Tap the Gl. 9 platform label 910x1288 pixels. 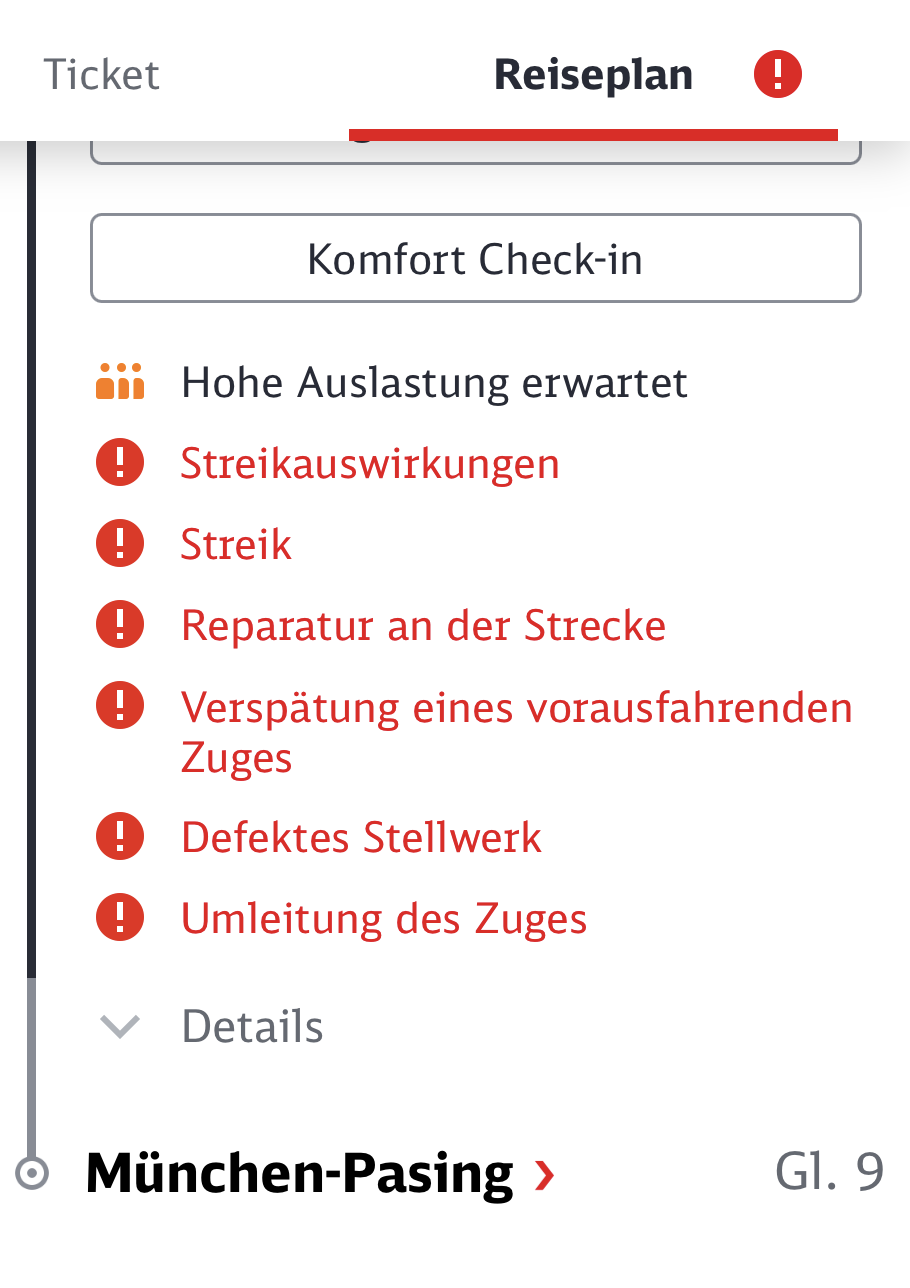click(x=829, y=1172)
